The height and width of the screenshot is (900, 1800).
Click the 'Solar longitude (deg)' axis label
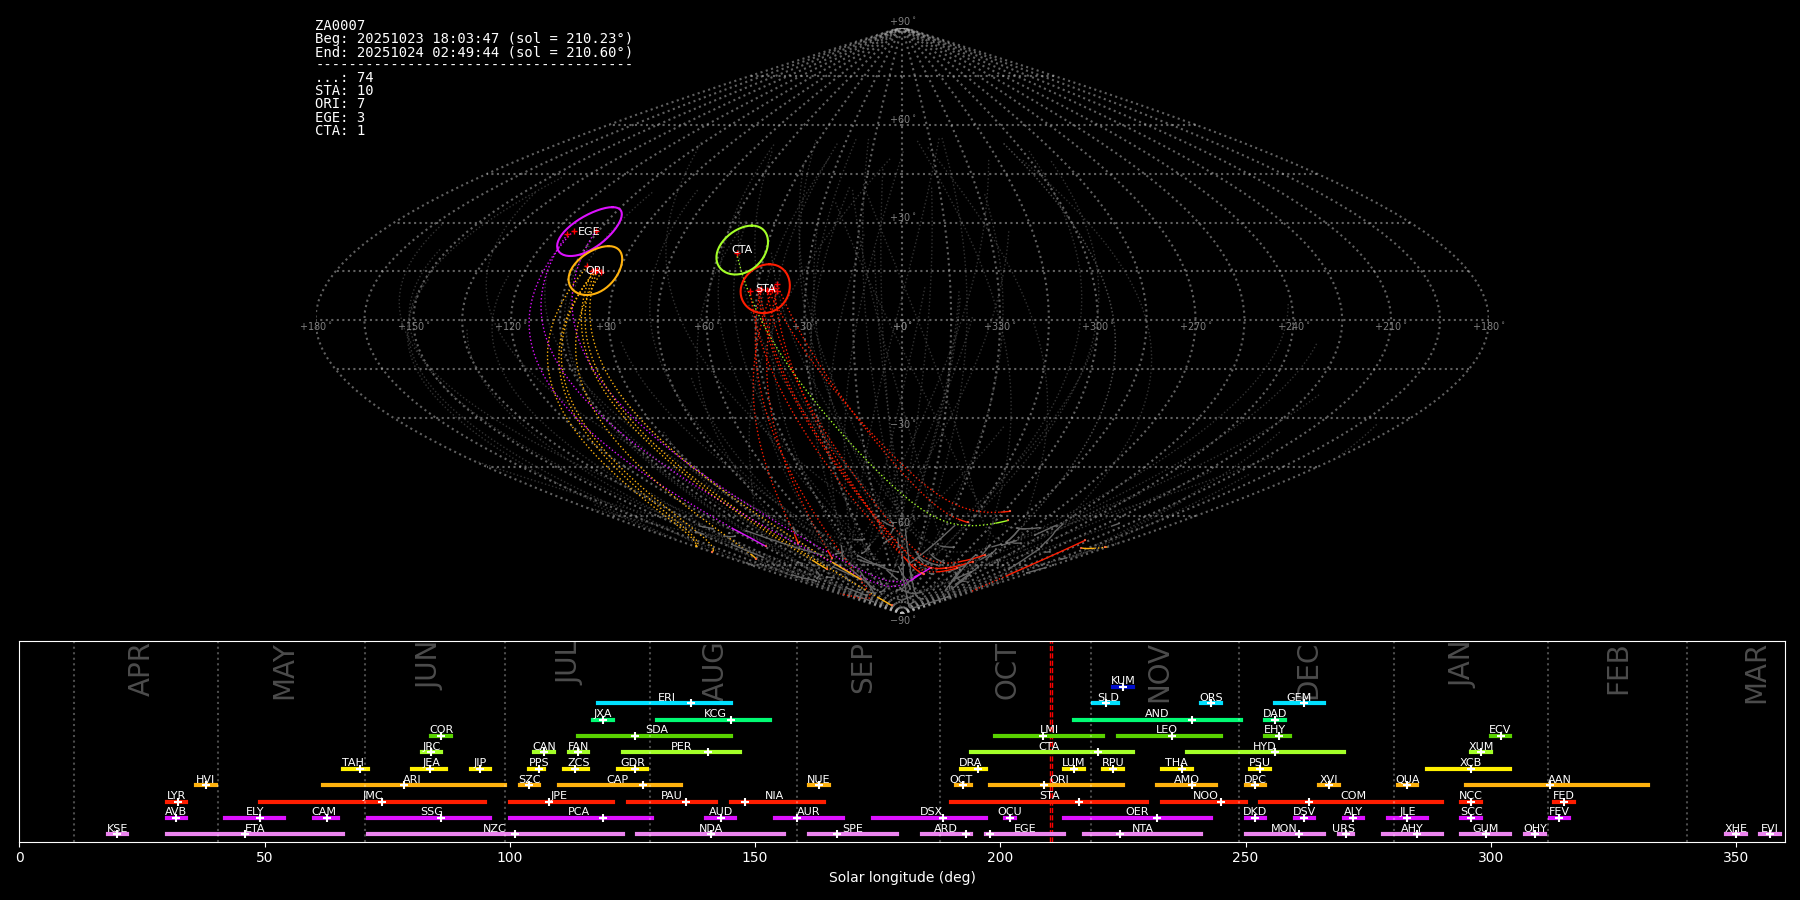[901, 878]
